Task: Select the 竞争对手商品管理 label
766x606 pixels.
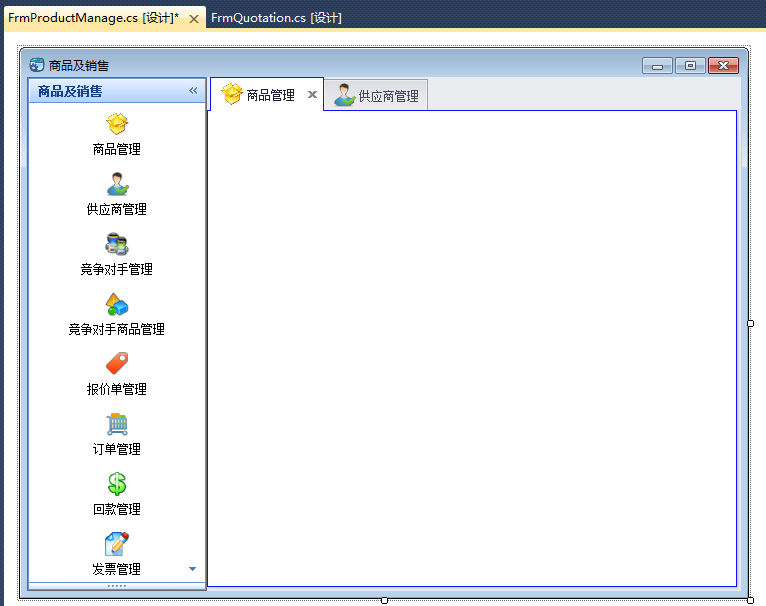Action: 117,329
